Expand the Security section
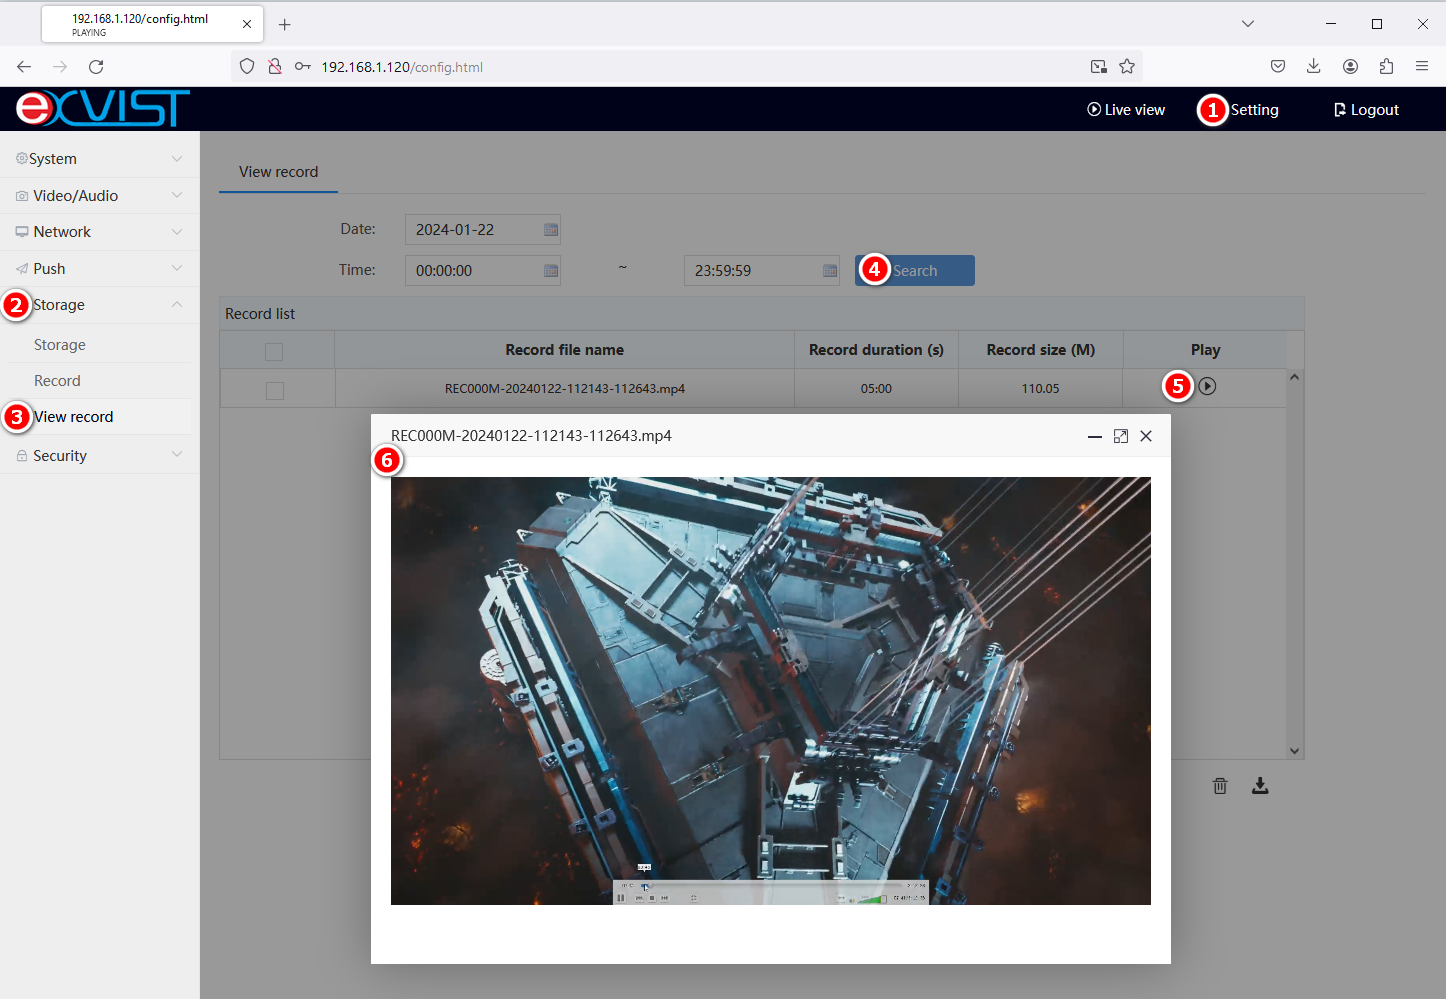The image size is (1446, 999). tap(100, 456)
